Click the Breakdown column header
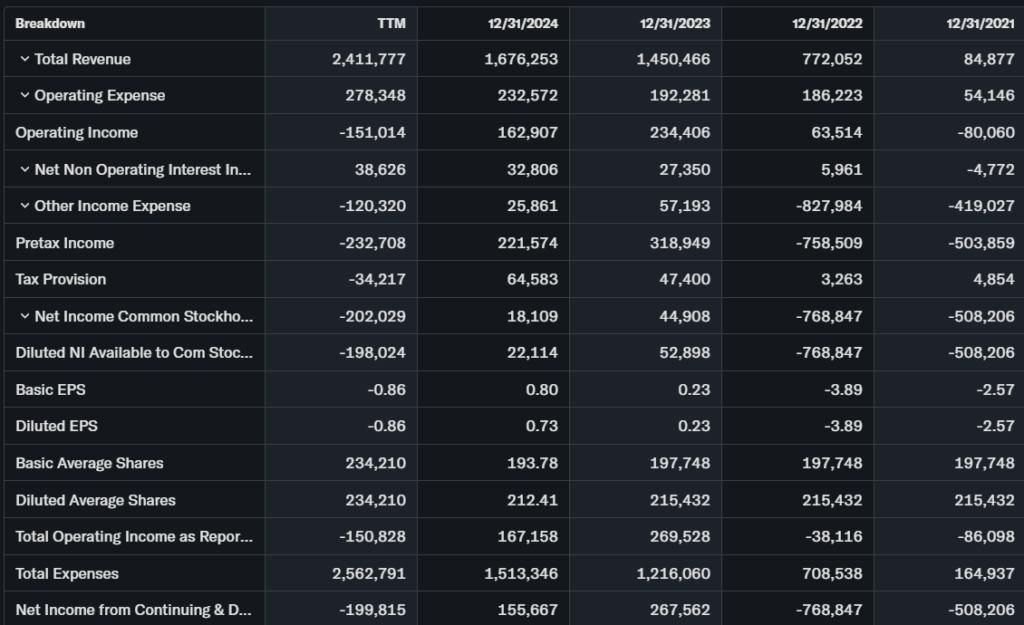Screen dimensions: 1024x625 50,23
